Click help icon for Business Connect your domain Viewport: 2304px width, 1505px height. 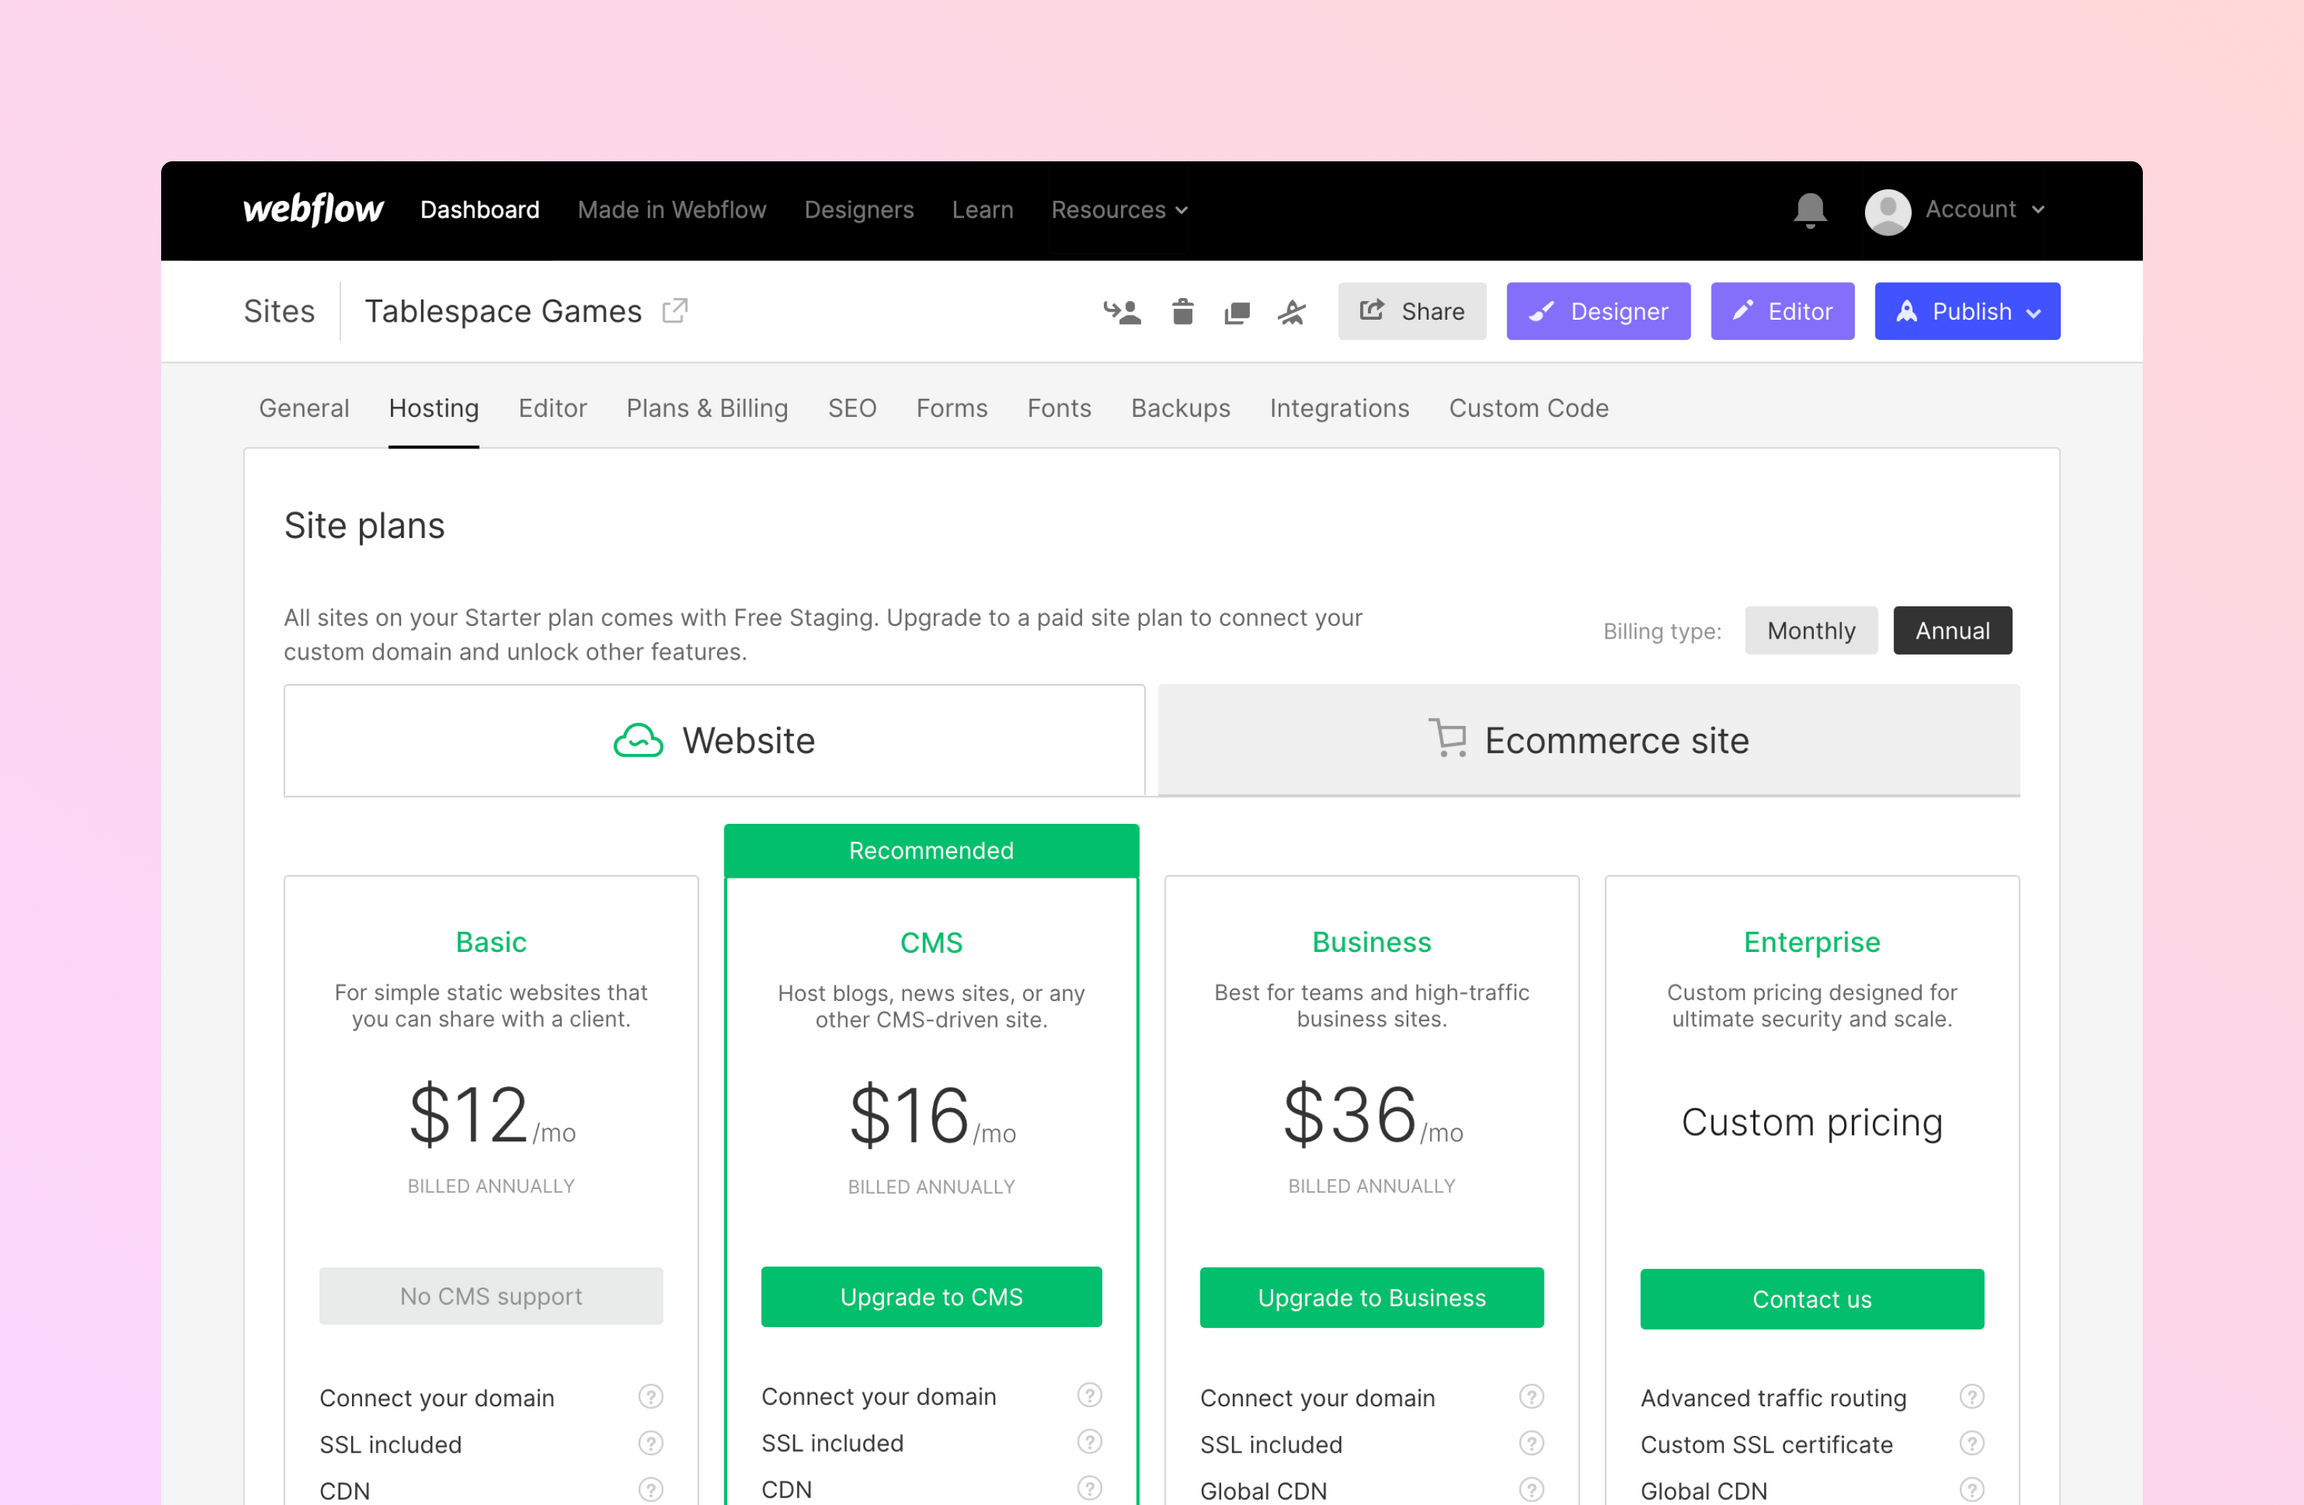[x=1531, y=1396]
